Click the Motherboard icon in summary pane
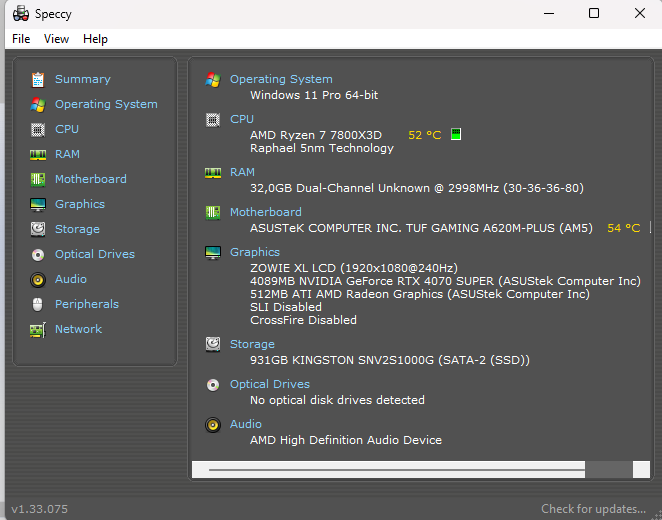 point(213,213)
